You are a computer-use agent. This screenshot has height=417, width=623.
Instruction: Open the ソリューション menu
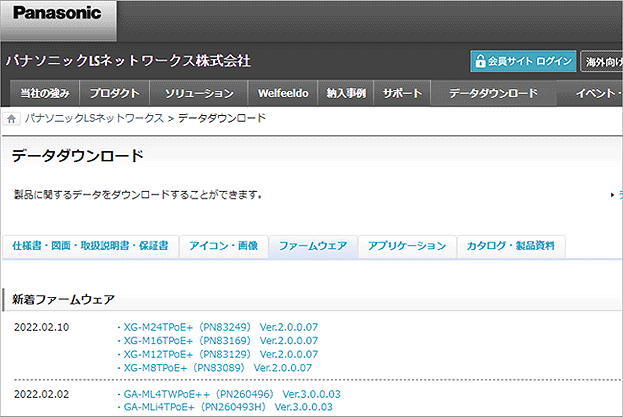pyautogui.click(x=199, y=93)
